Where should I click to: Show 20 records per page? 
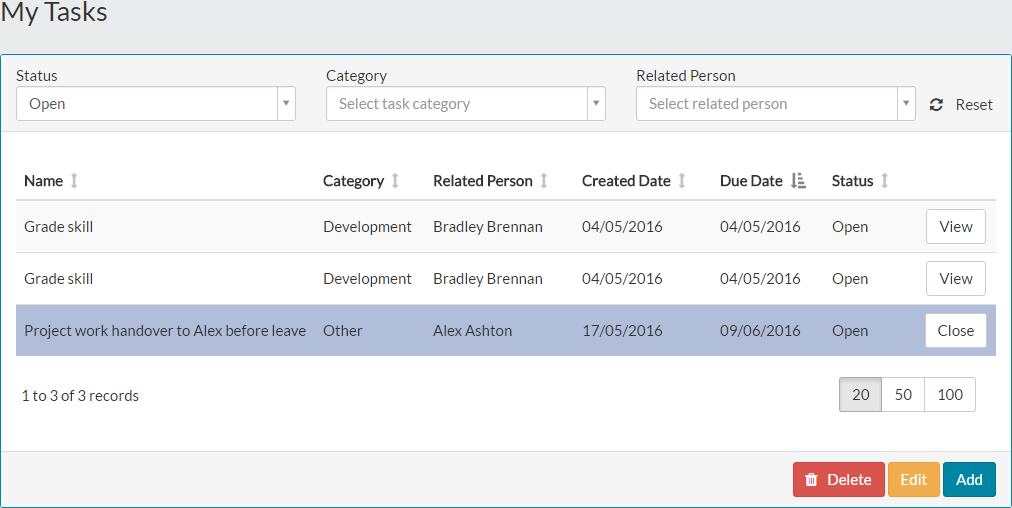[x=860, y=395]
